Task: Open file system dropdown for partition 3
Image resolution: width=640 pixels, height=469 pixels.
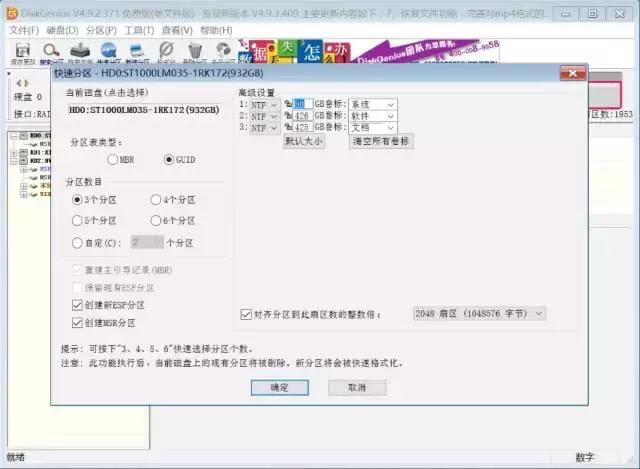Action: 264,128
